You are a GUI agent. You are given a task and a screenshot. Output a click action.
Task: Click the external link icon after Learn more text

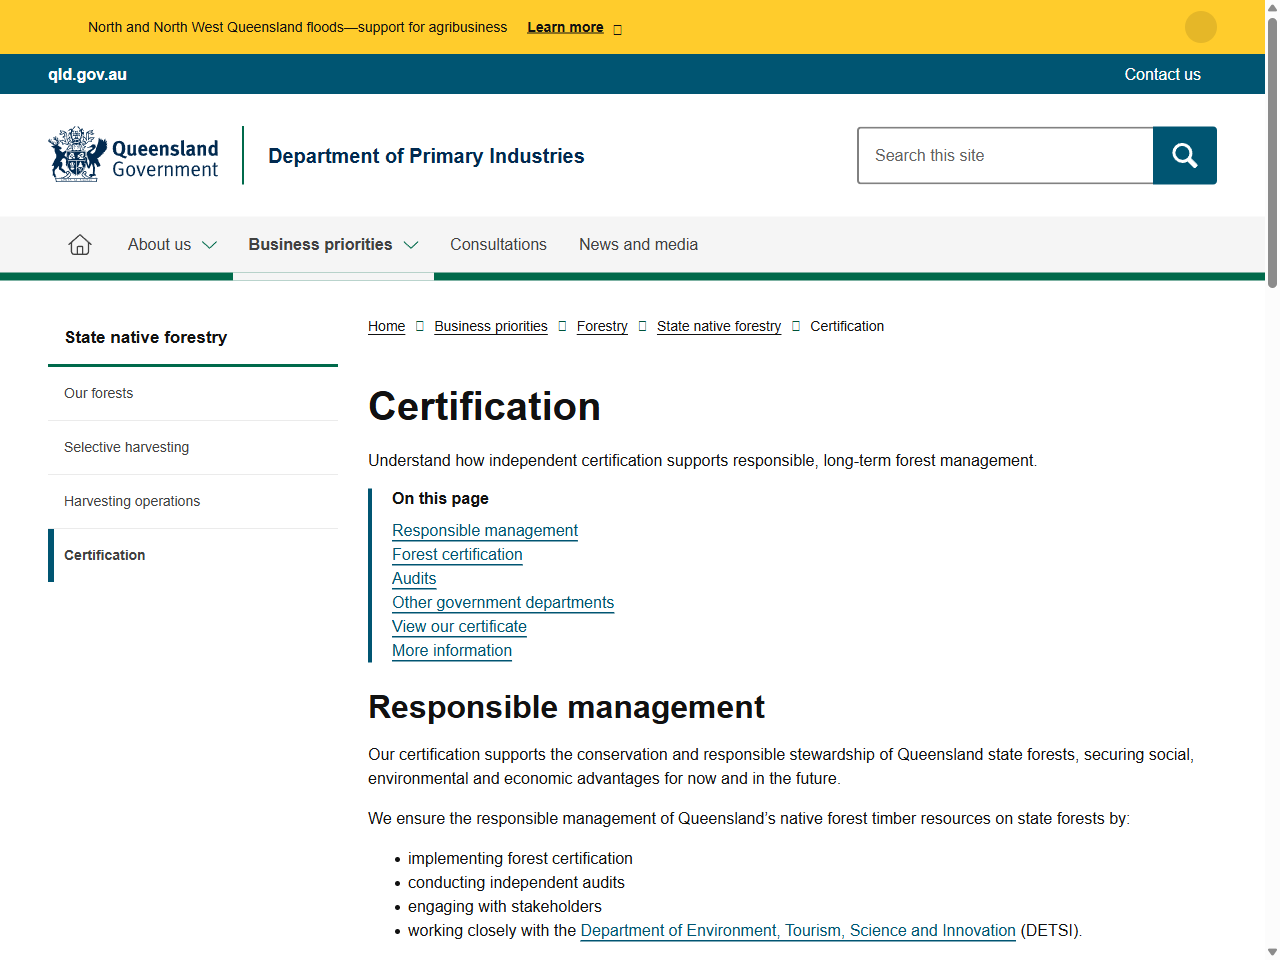pyautogui.click(x=617, y=28)
